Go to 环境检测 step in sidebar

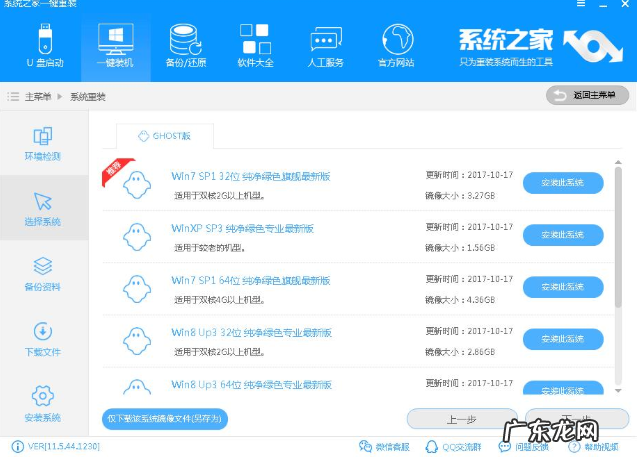tap(43, 144)
